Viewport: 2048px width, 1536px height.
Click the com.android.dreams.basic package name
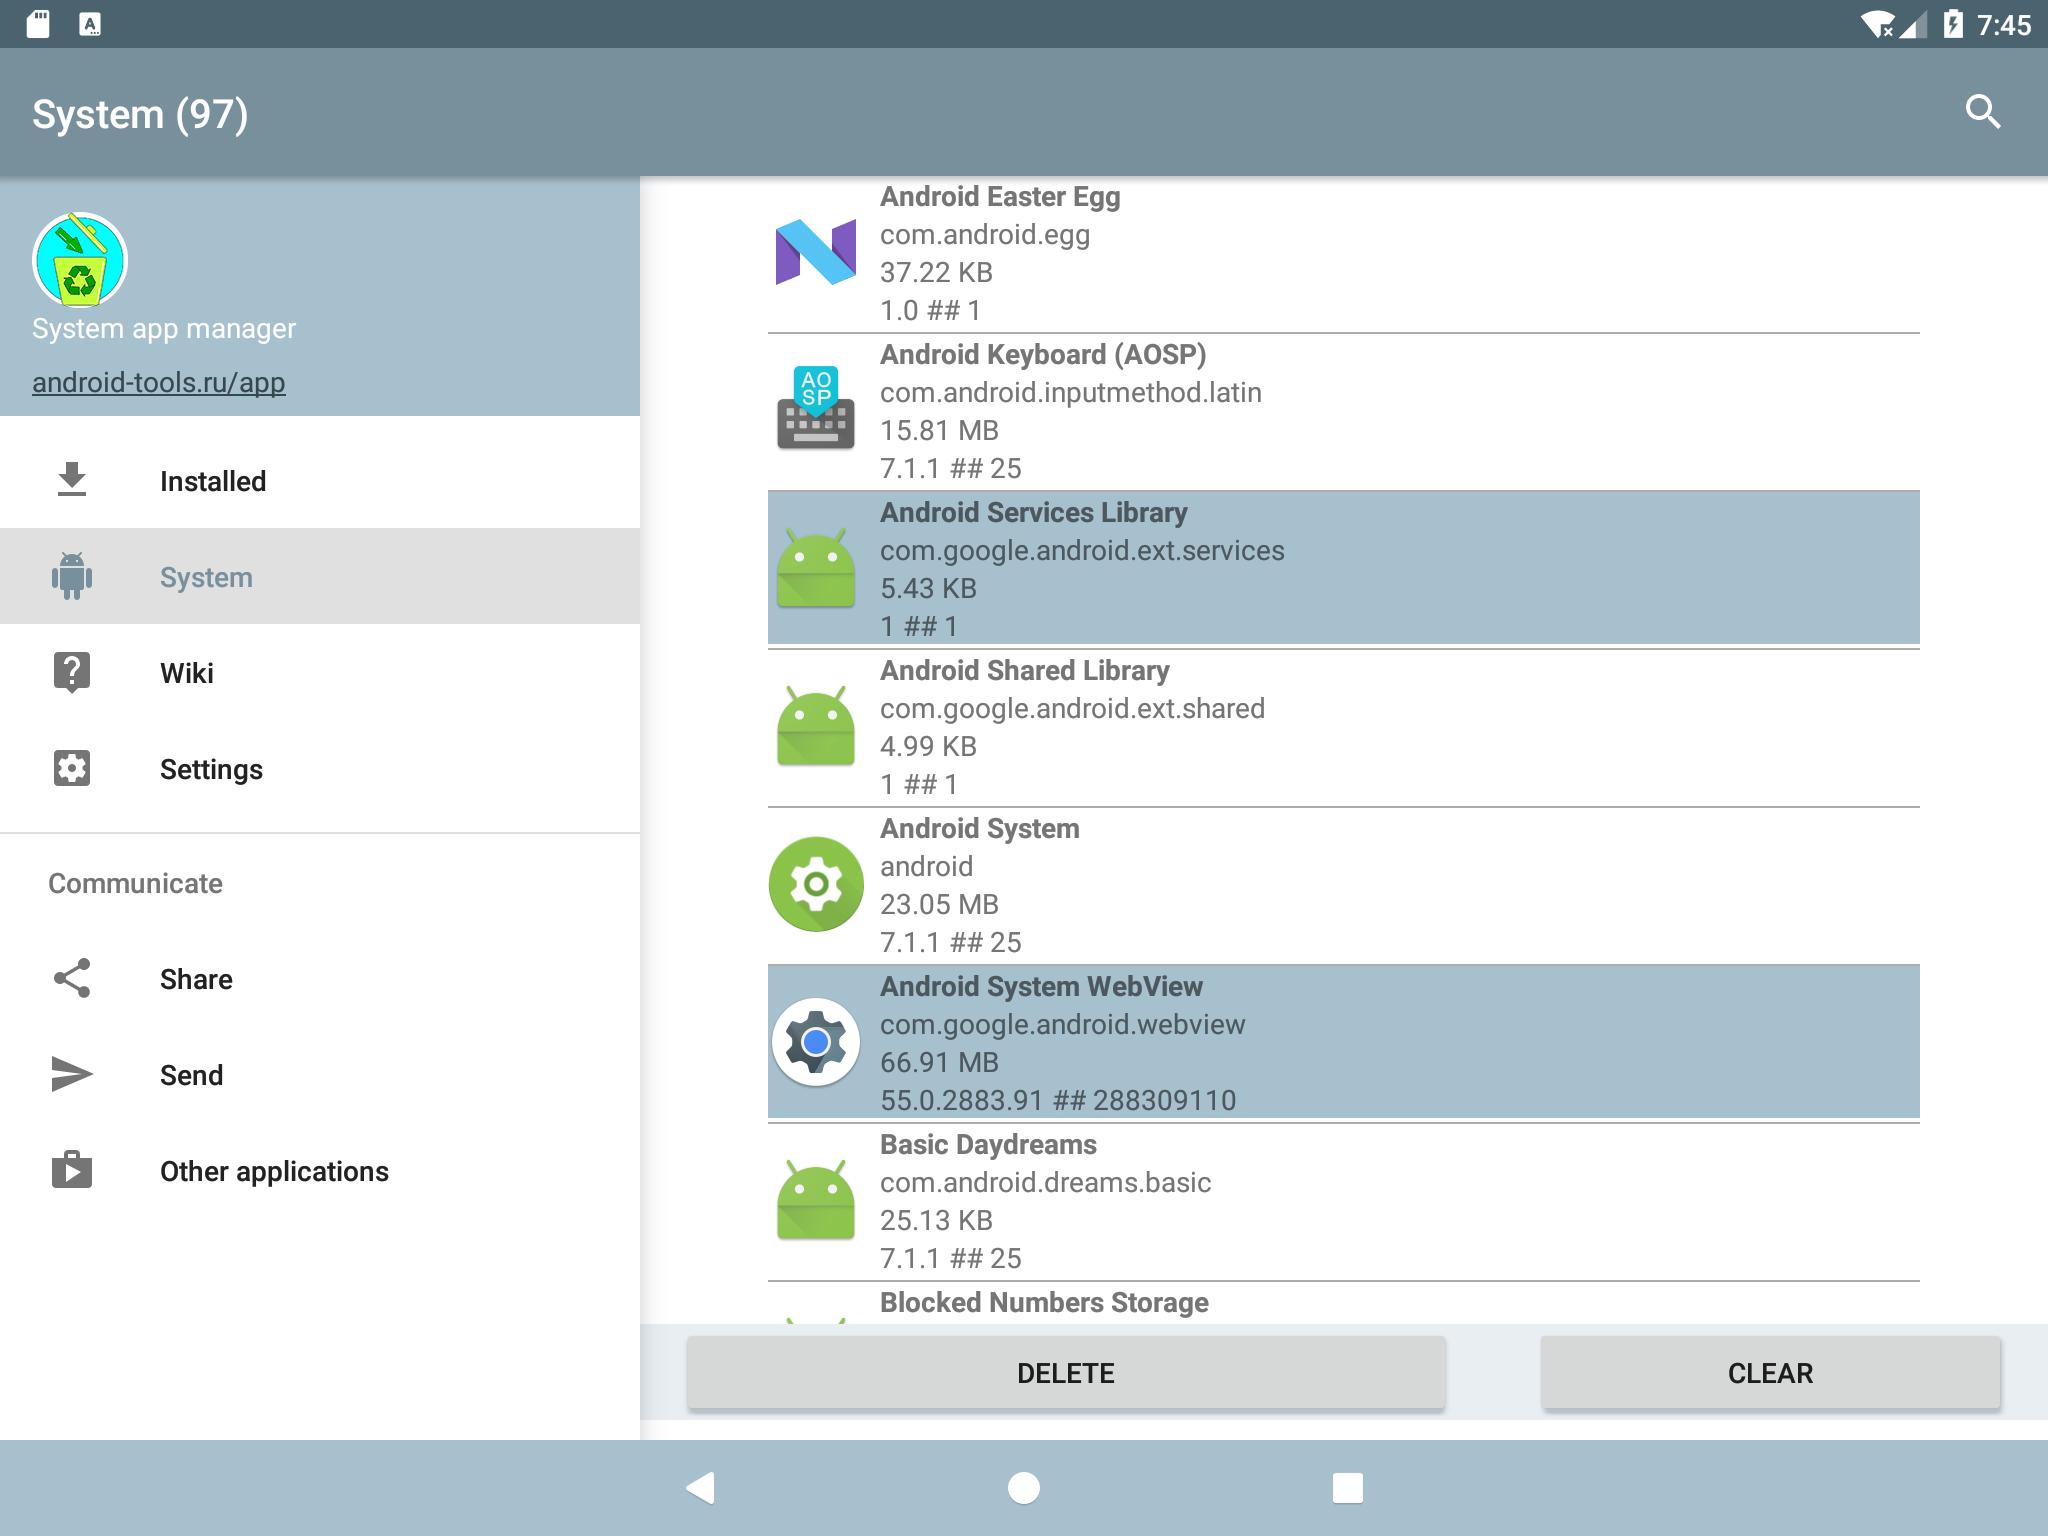pos(1046,1183)
